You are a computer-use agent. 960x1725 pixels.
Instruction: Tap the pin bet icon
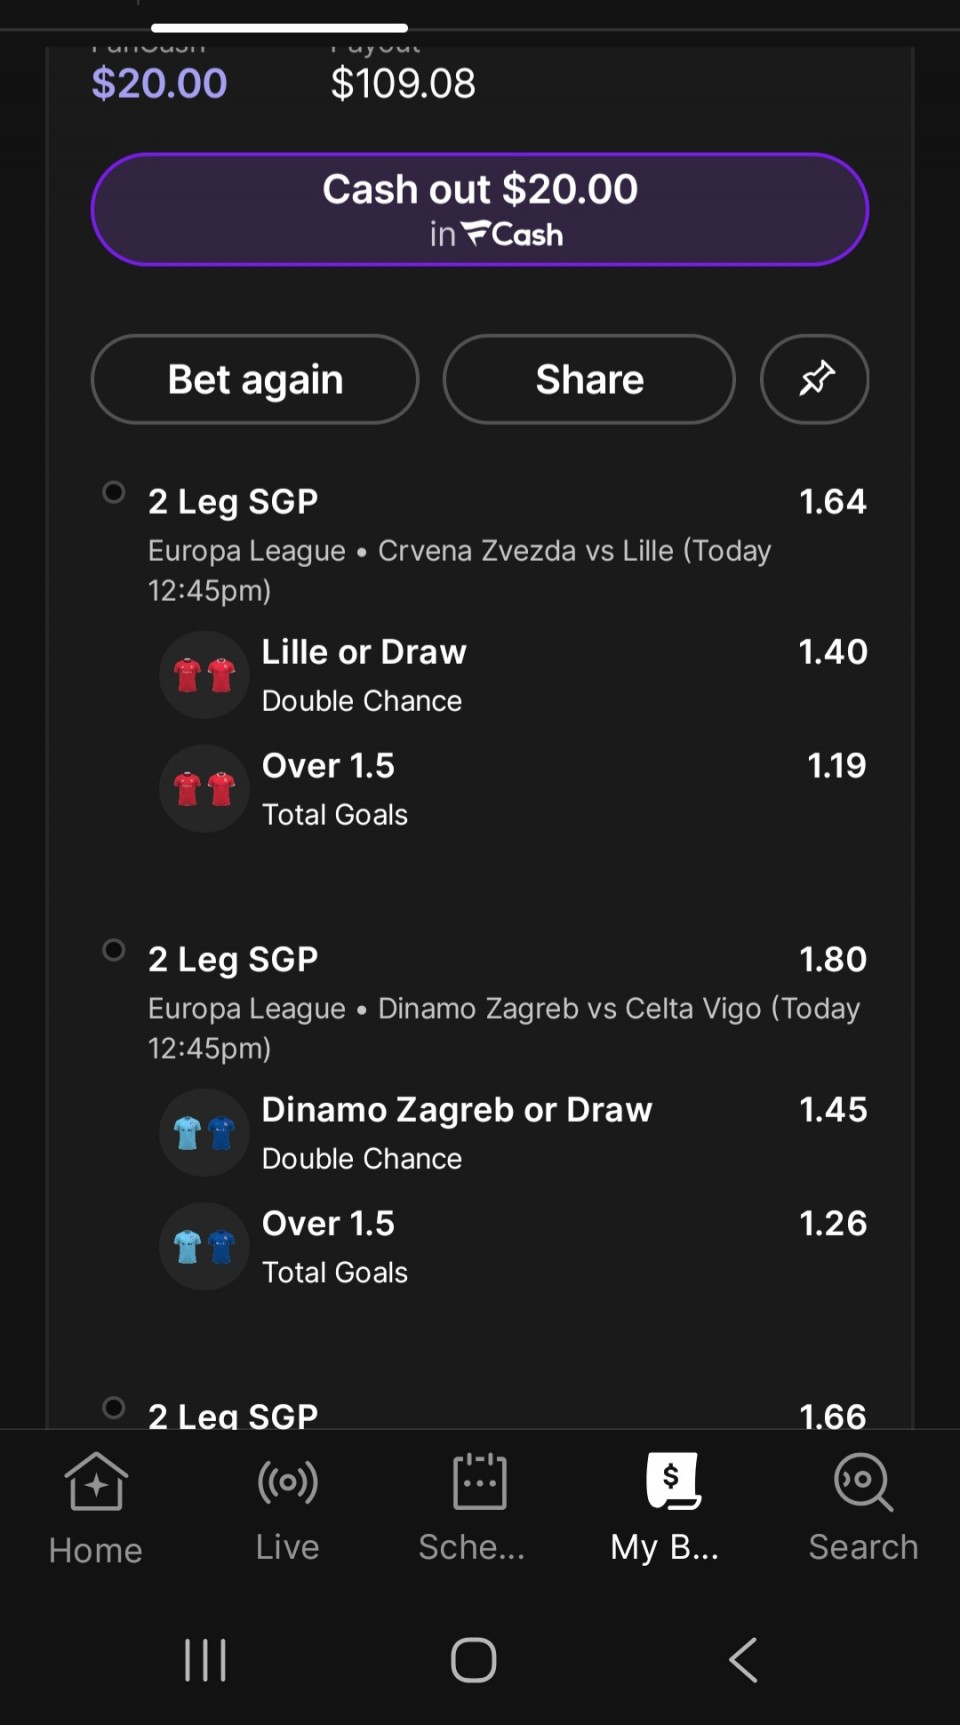pyautogui.click(x=815, y=379)
